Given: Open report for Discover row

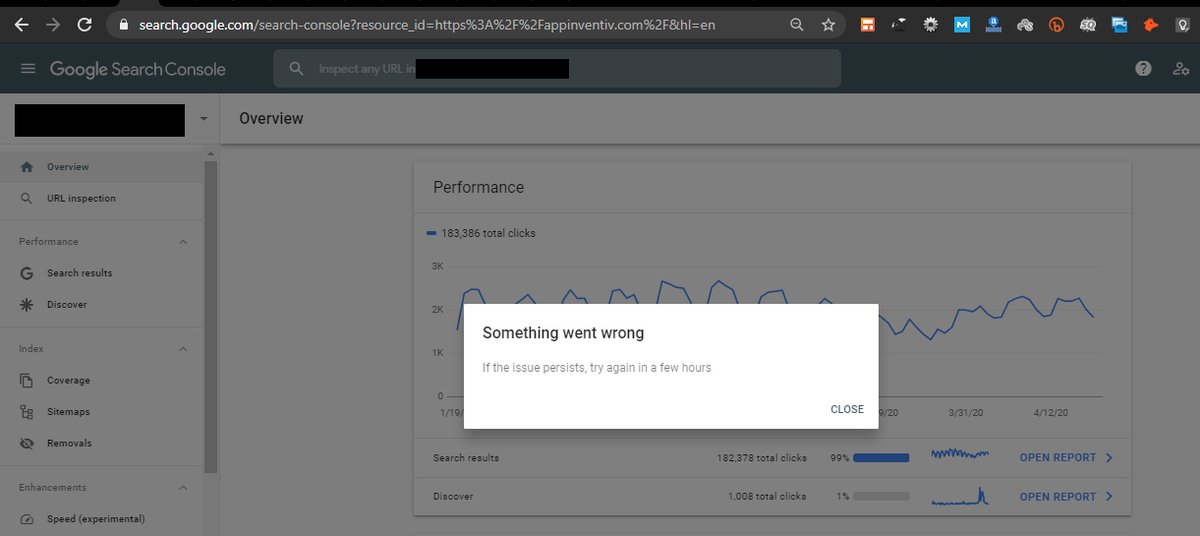Looking at the screenshot, I should (1066, 496).
